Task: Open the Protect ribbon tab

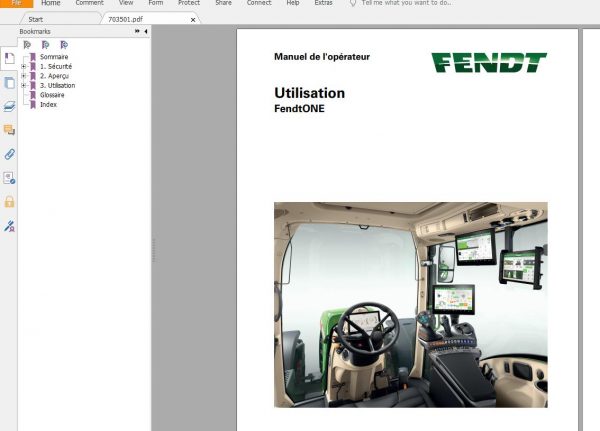Action: (x=189, y=3)
